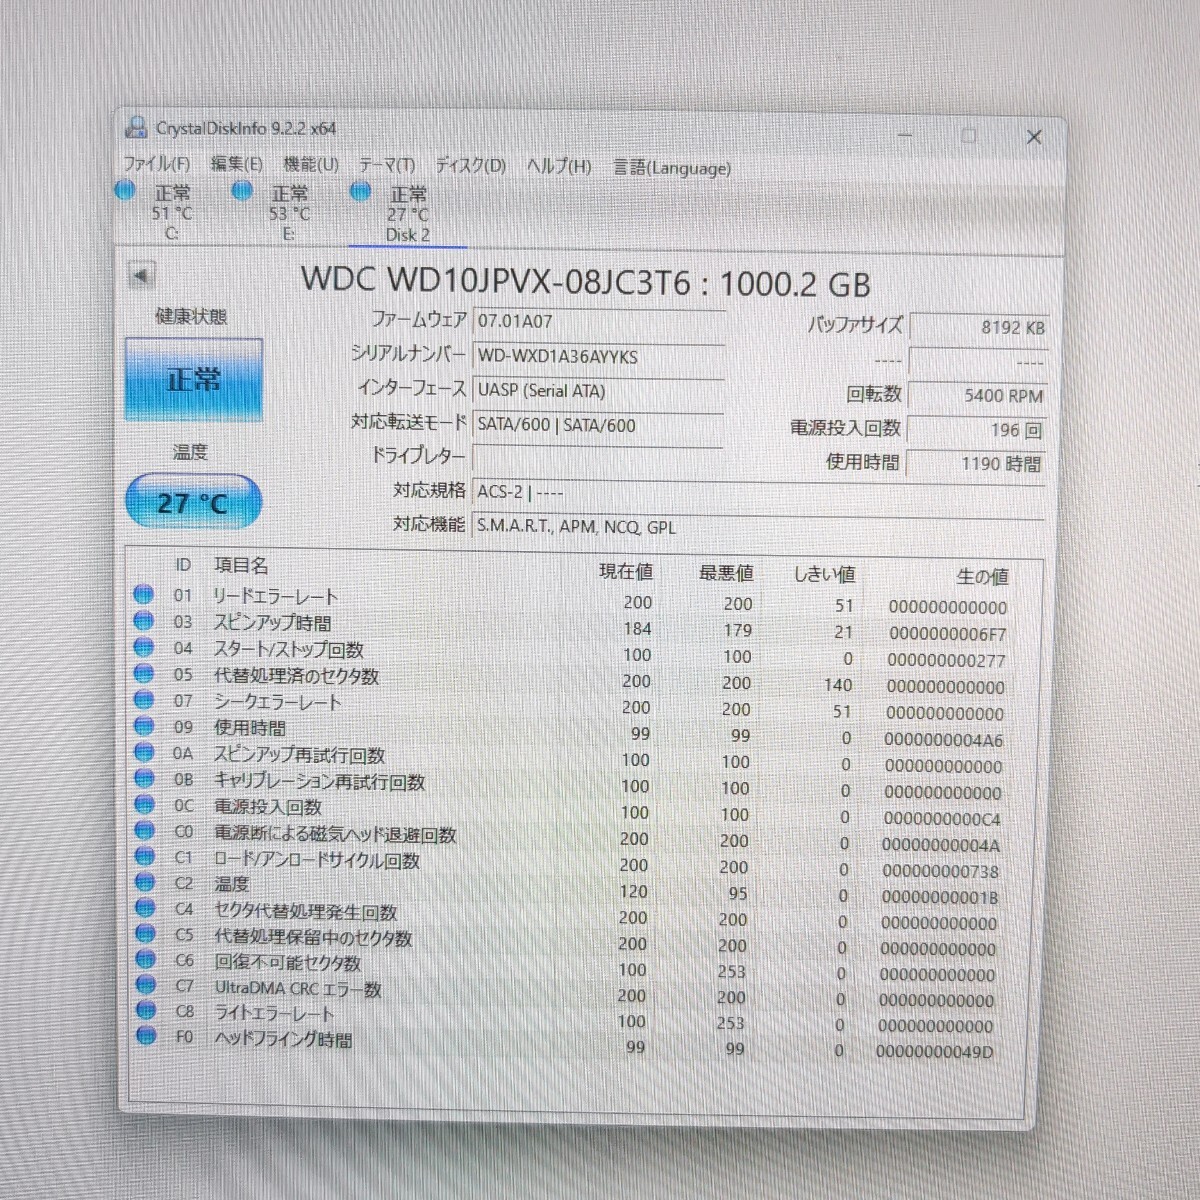Close the CrystalDiskInfo window
This screenshot has height=1200, width=1200.
[x=1034, y=137]
